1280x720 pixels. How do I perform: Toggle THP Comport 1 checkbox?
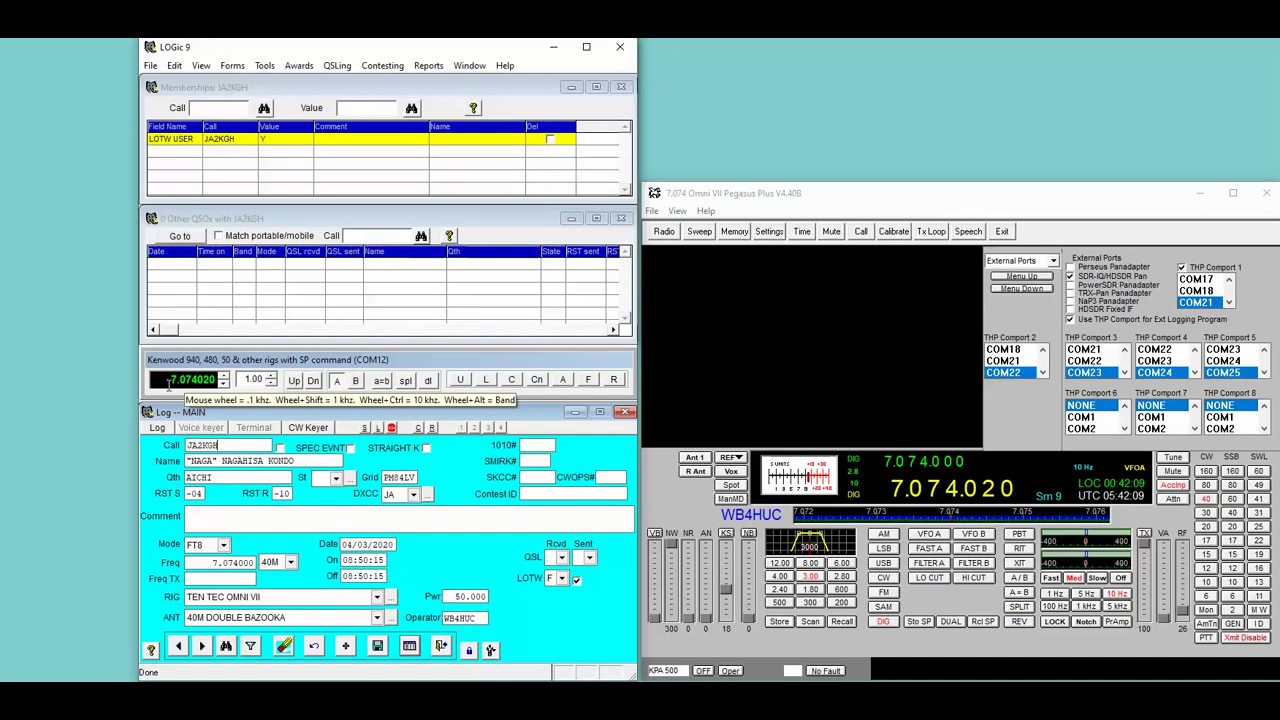click(1182, 268)
